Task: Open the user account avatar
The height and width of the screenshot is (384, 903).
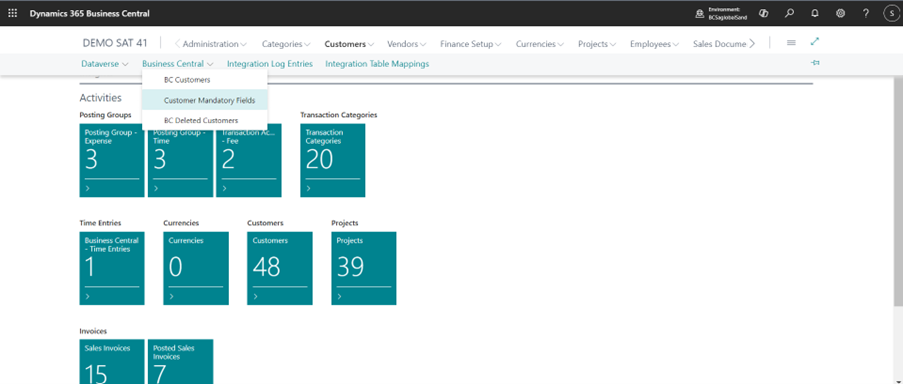Action: coord(891,13)
